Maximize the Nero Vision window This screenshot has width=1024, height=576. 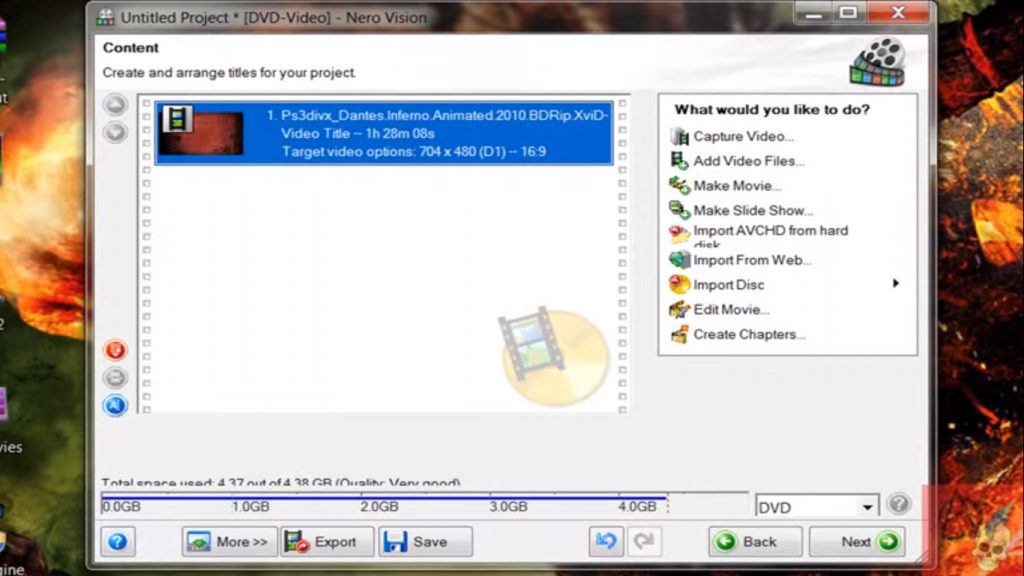tap(848, 13)
